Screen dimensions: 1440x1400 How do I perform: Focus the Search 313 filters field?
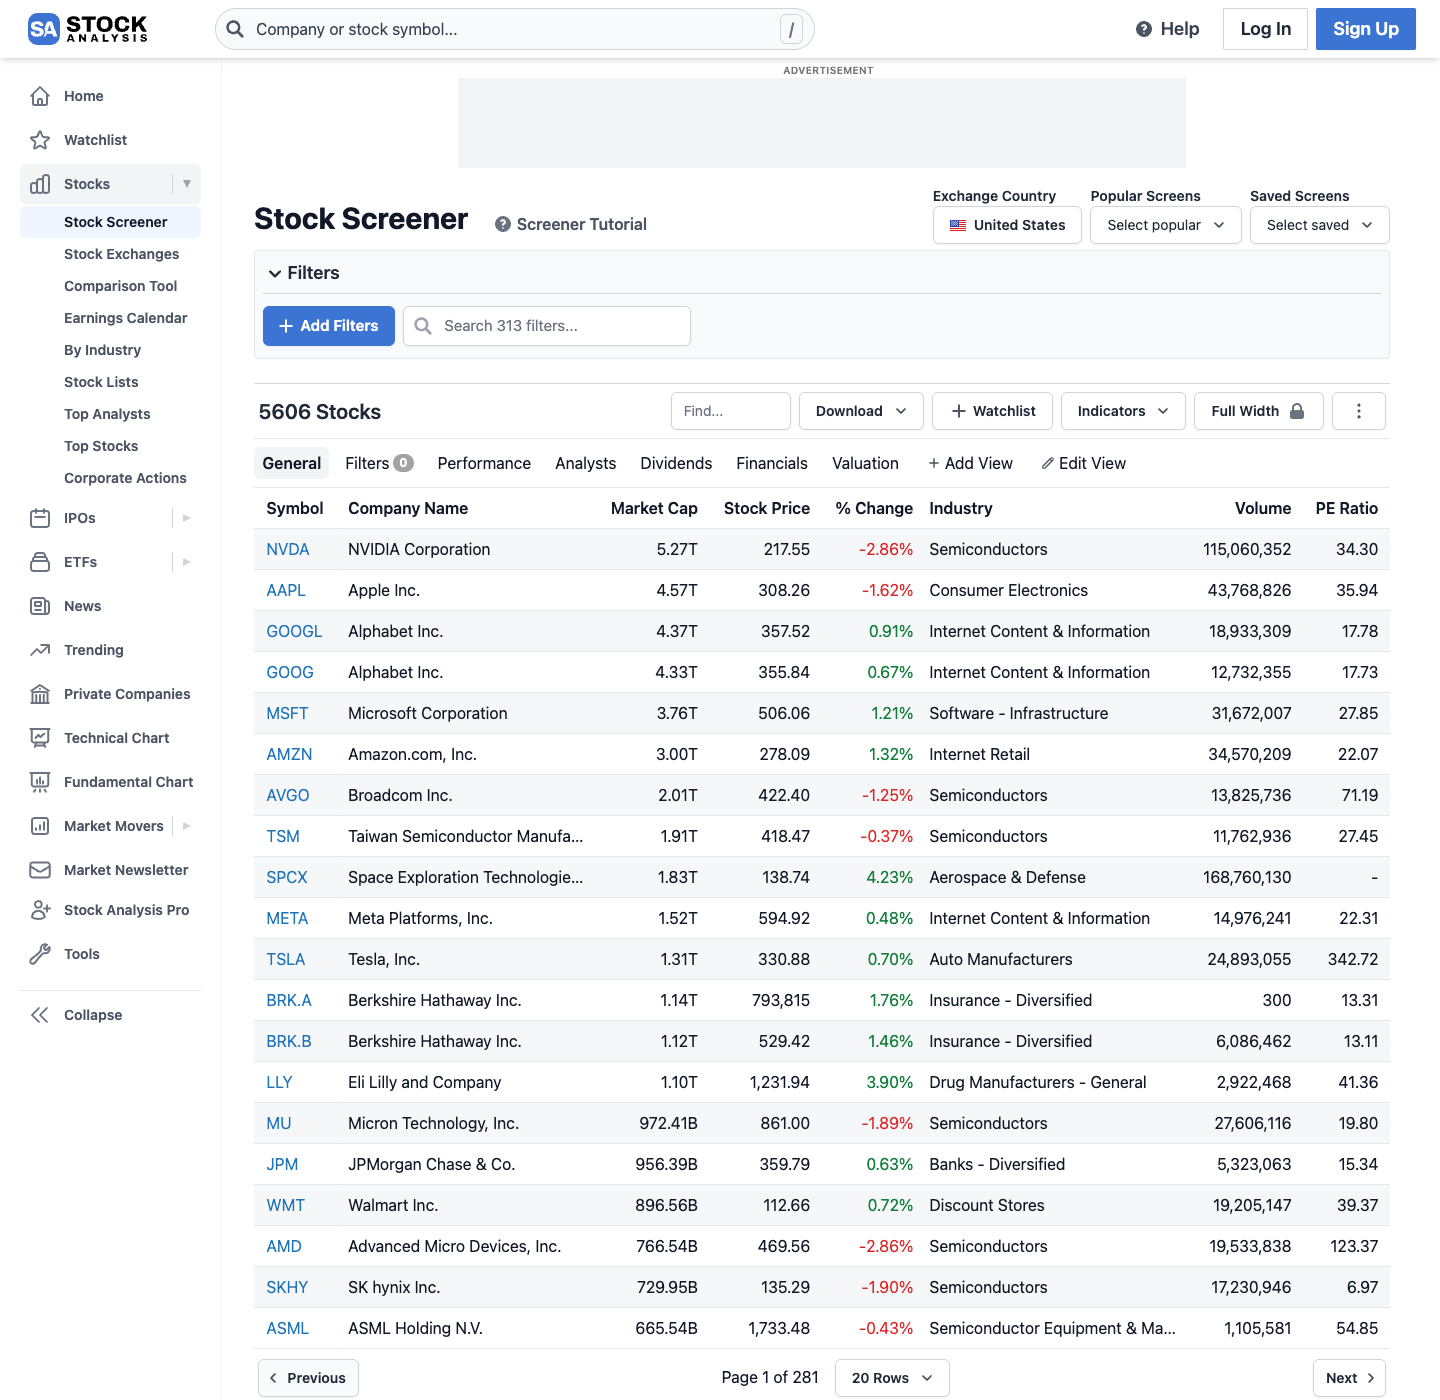[x=547, y=326]
